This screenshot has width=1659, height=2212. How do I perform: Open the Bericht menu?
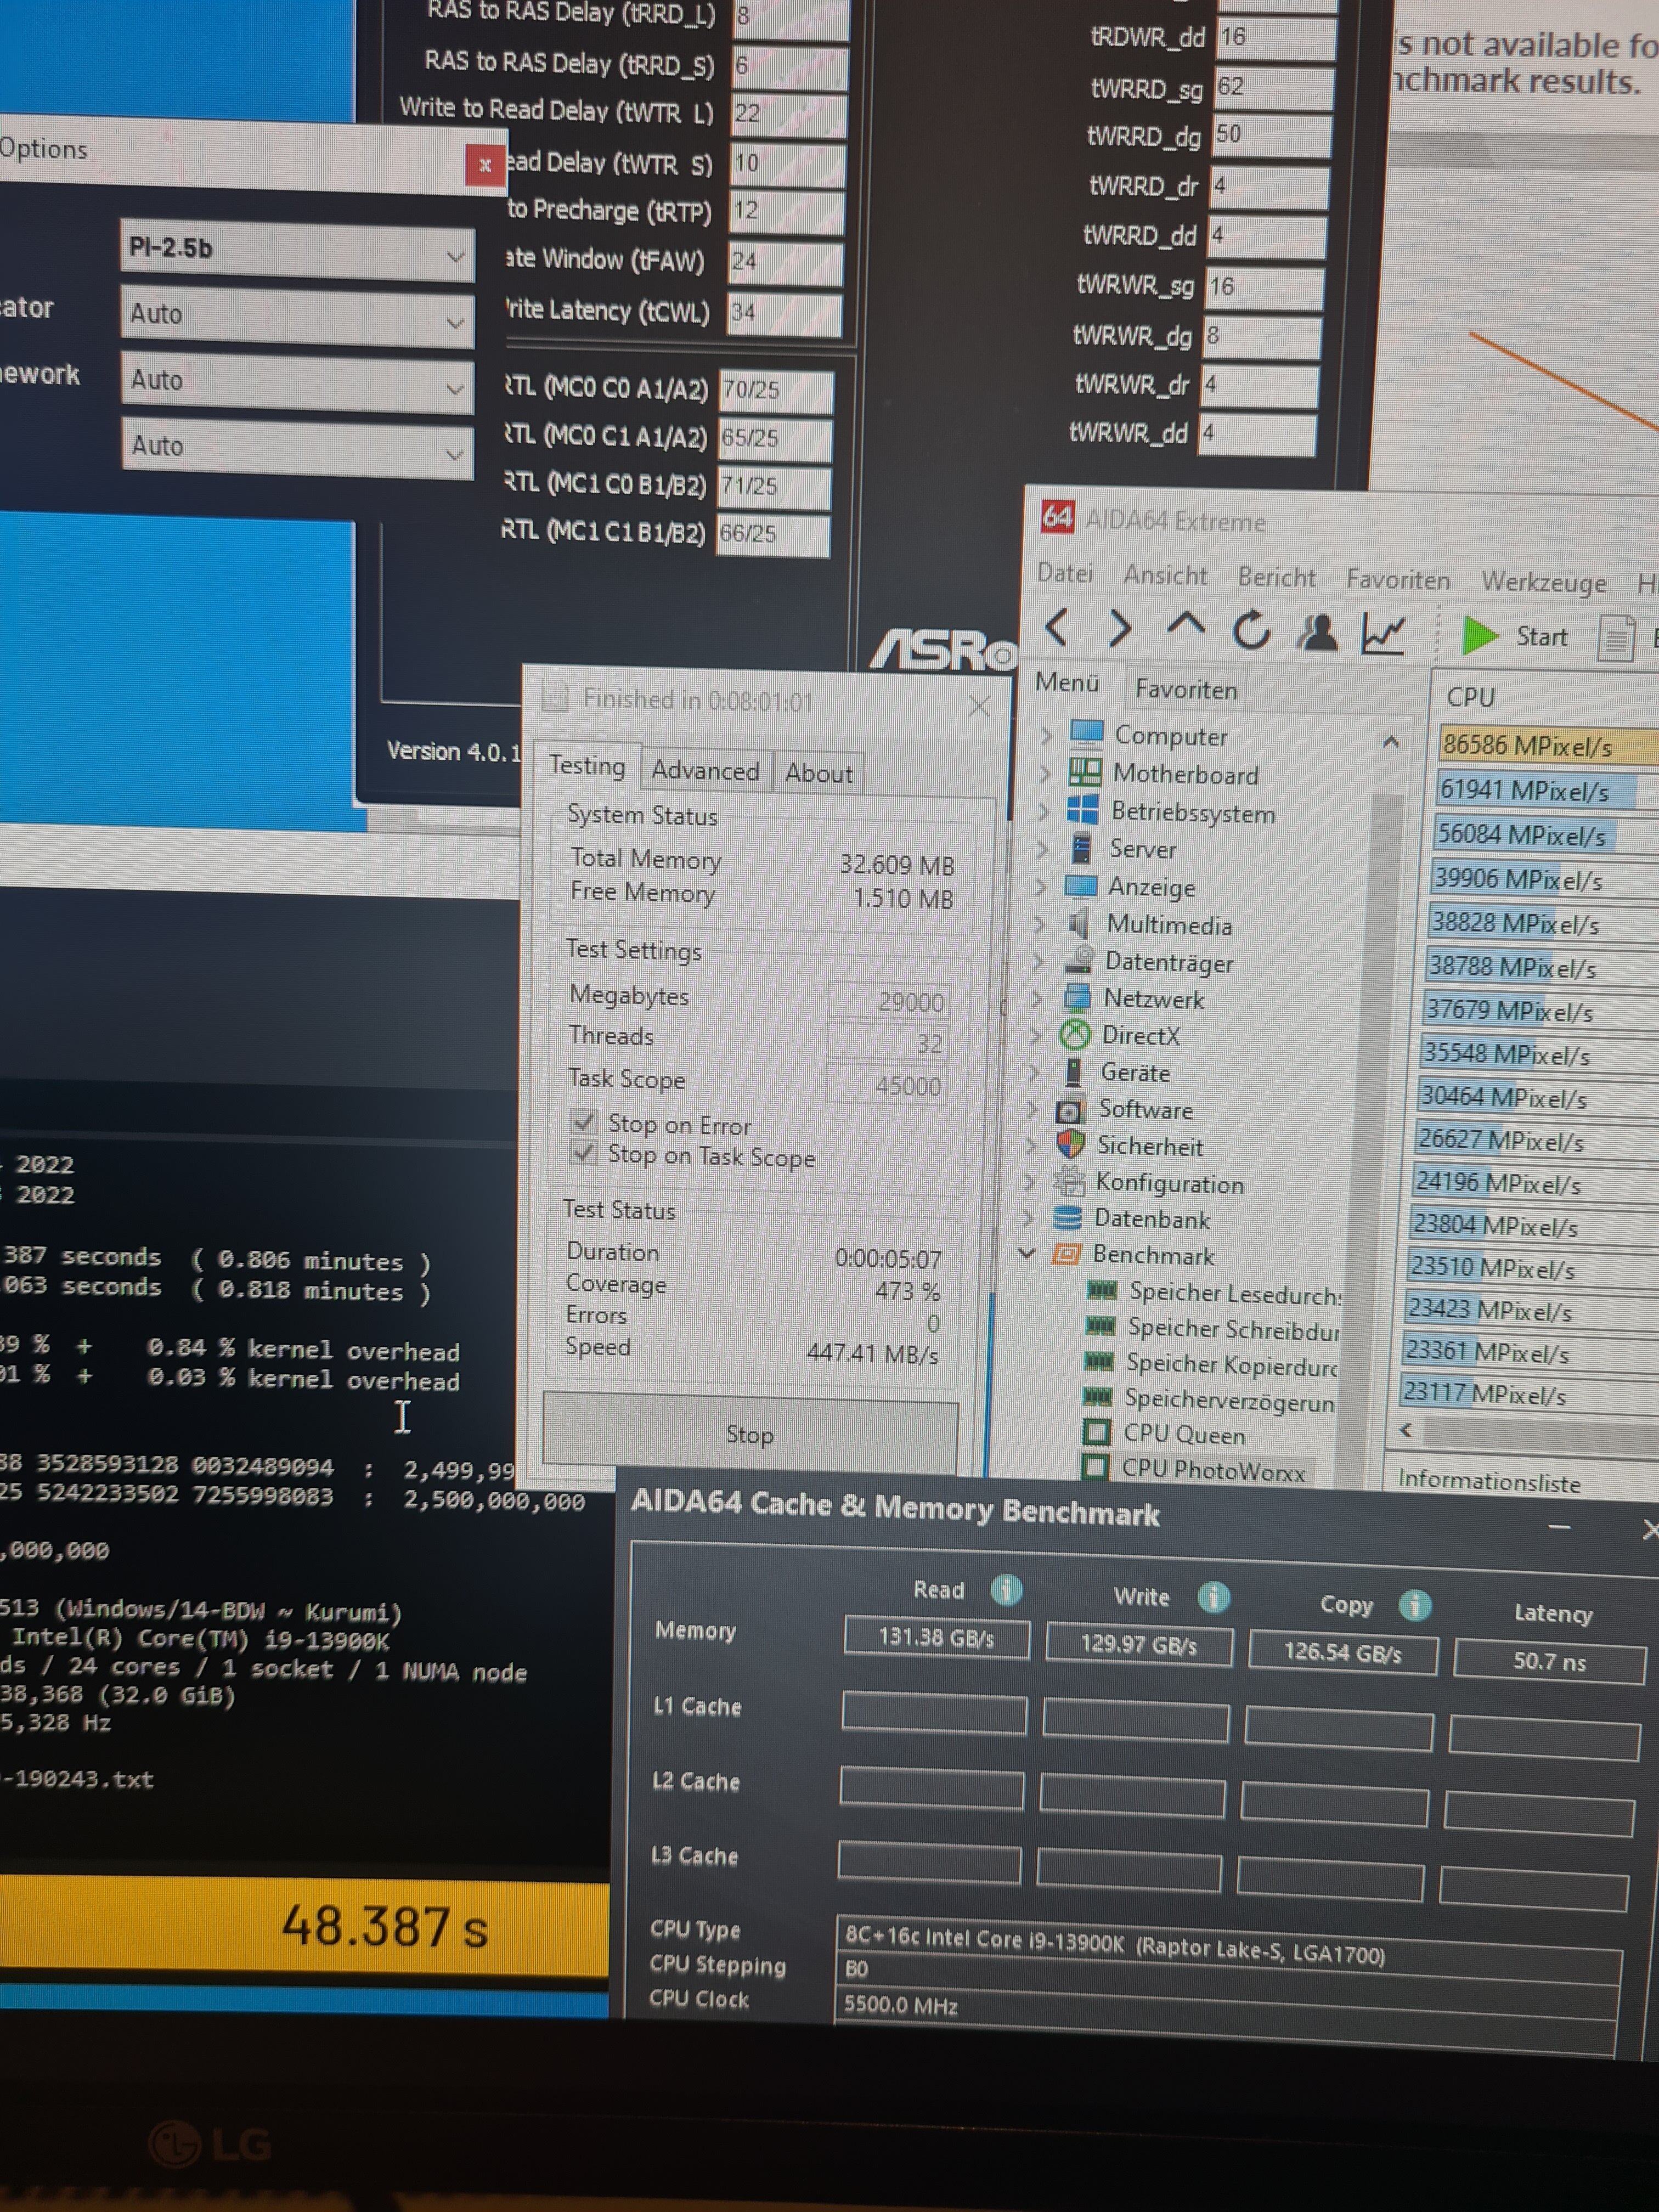point(1277,577)
